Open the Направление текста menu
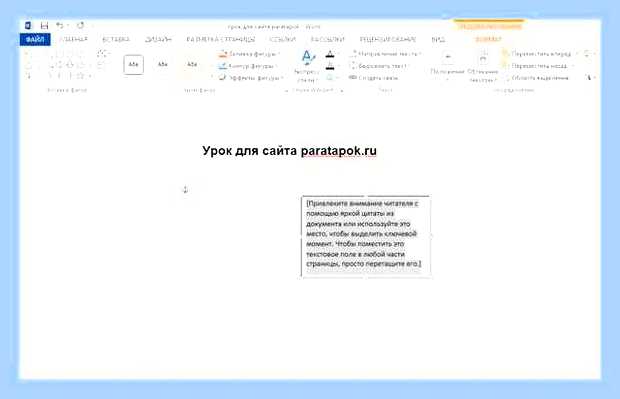The height and width of the screenshot is (399, 620). coord(386,53)
